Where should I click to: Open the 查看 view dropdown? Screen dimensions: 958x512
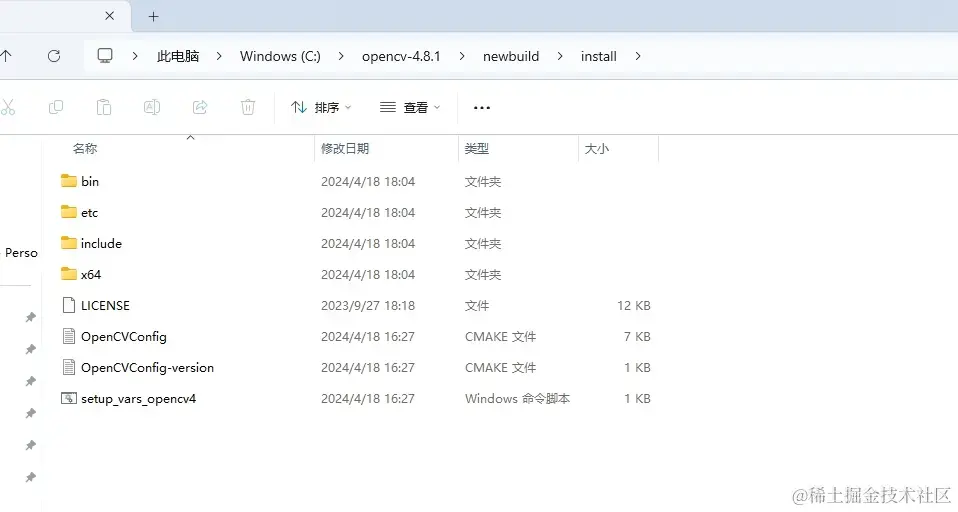coord(410,108)
